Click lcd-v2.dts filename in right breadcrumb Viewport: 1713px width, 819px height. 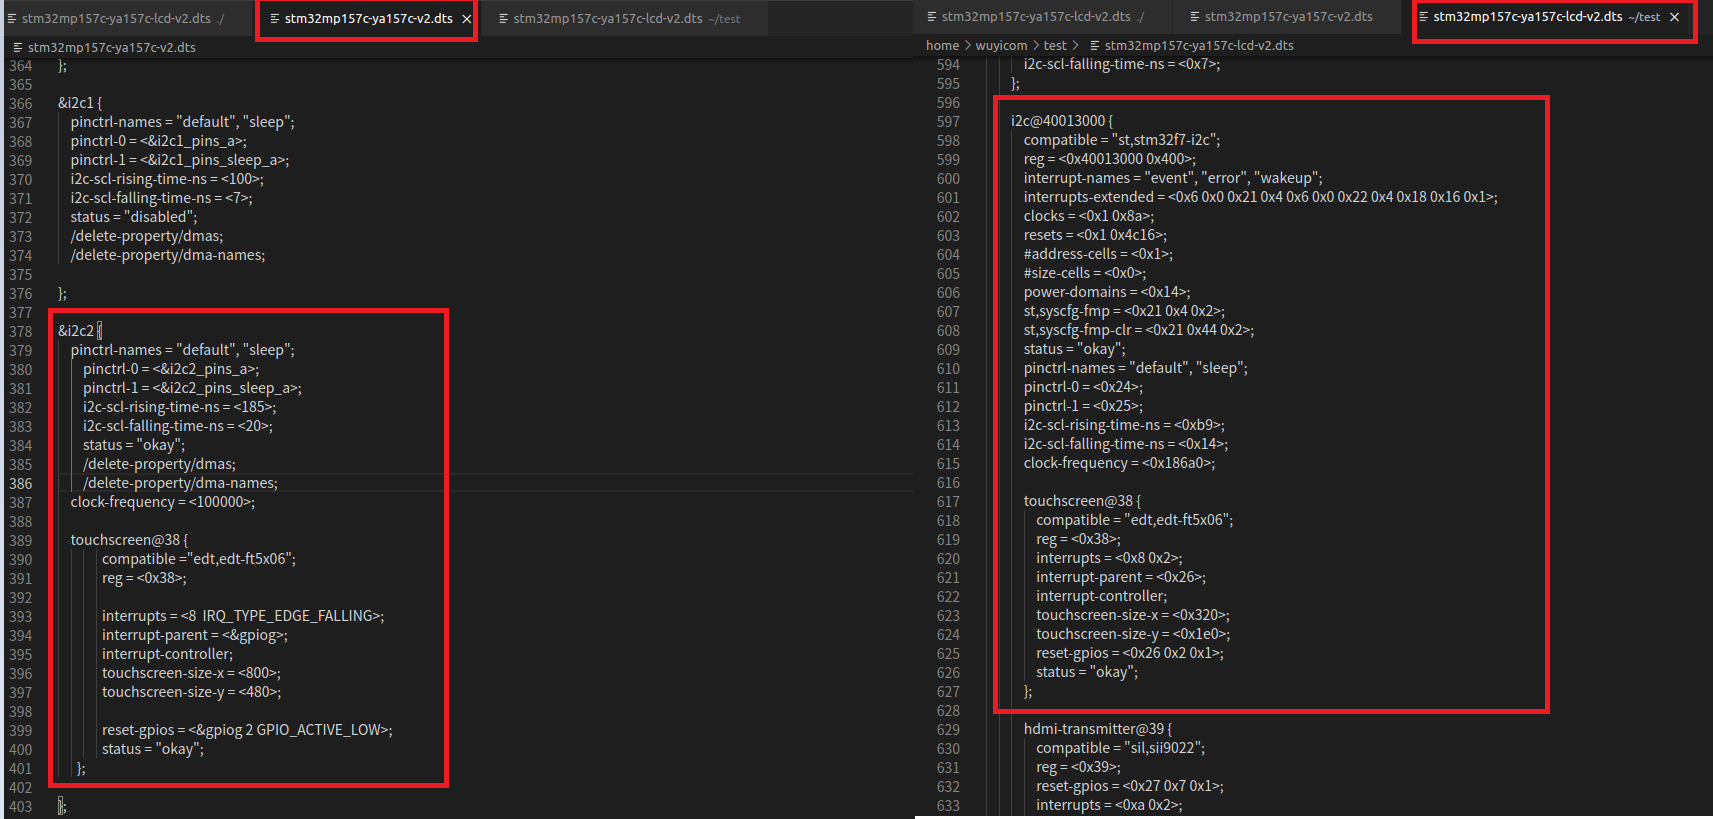(1199, 46)
